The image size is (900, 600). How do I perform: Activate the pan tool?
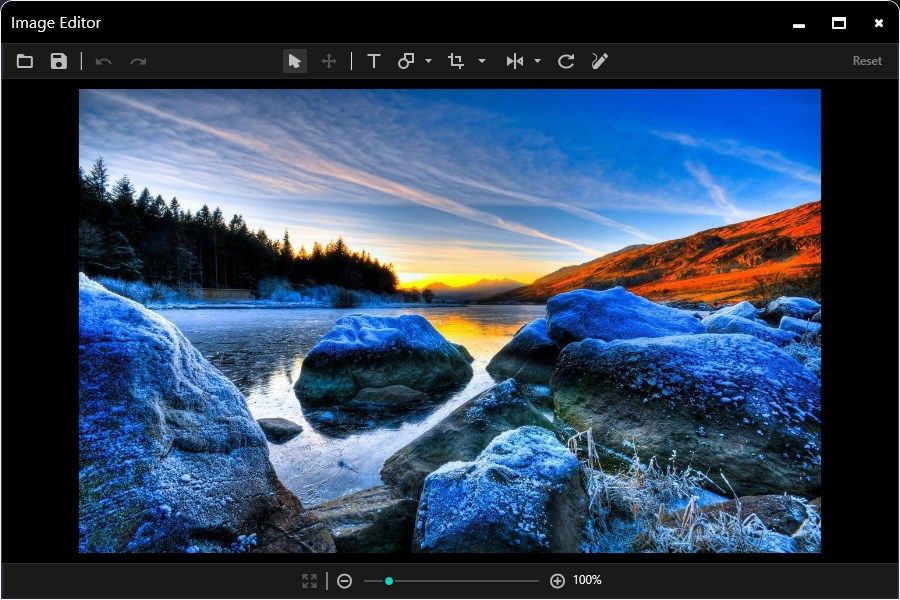(329, 61)
